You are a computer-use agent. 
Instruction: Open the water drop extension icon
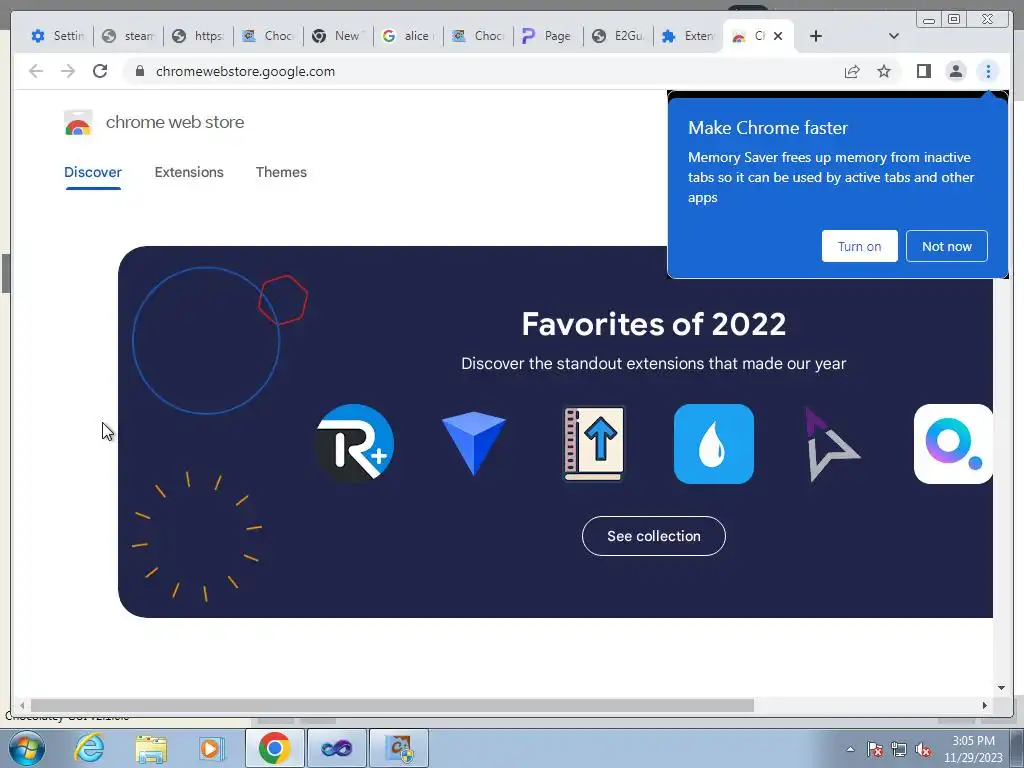pos(714,443)
